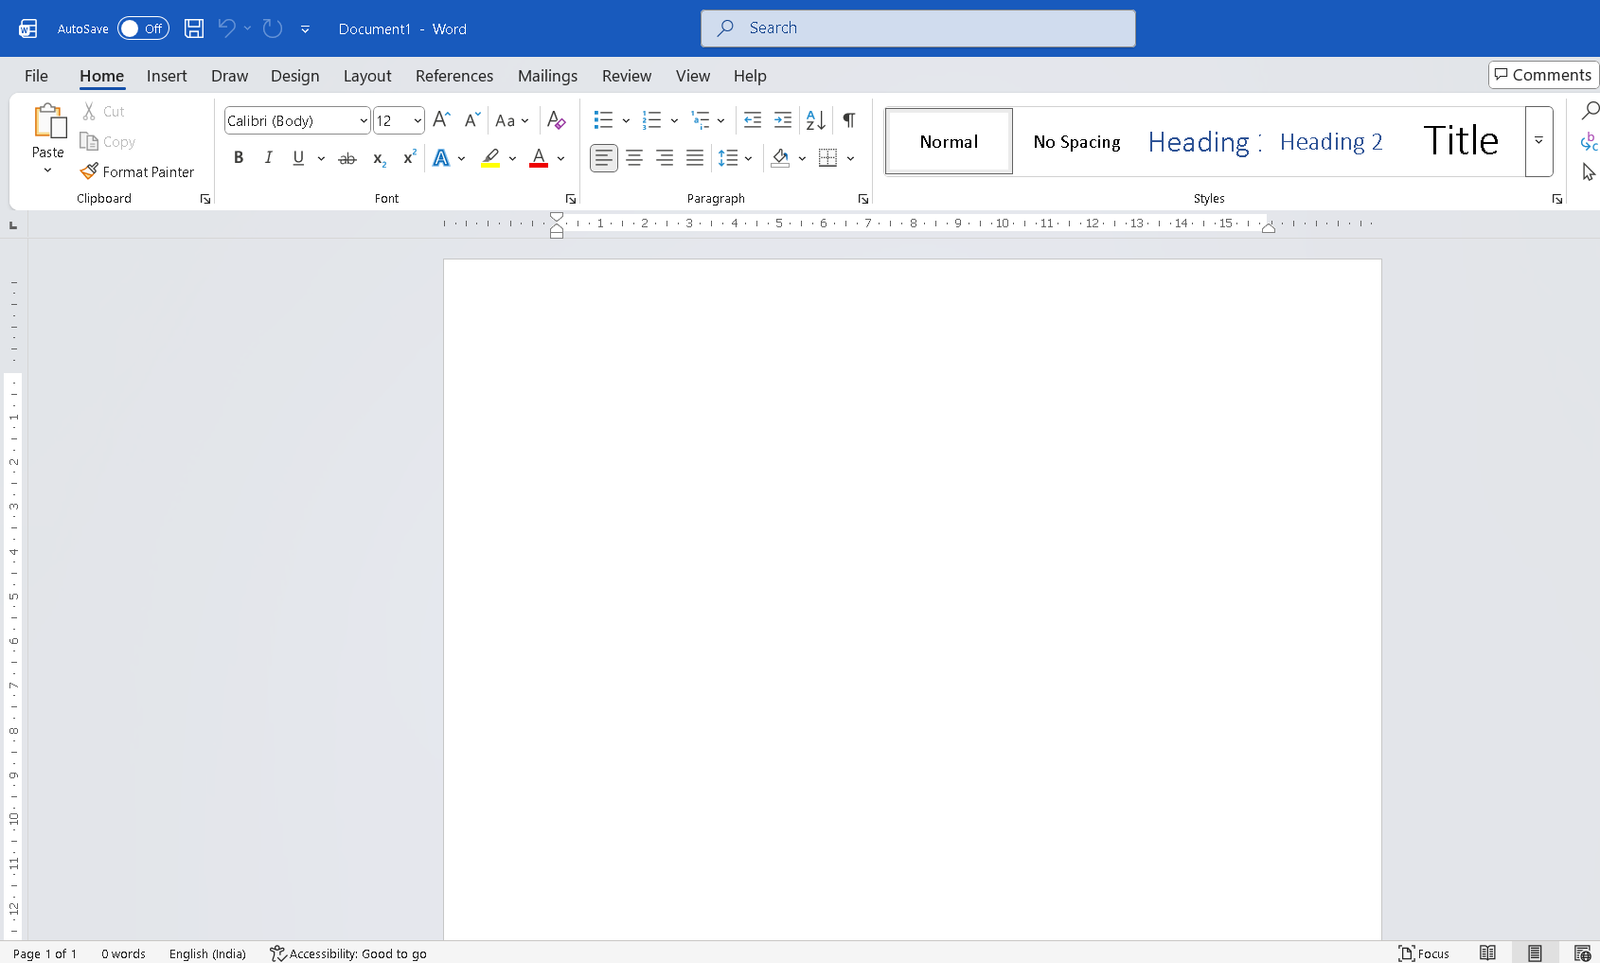Viewport: 1600px width, 963px height.
Task: Click the Comments button
Action: click(x=1542, y=75)
